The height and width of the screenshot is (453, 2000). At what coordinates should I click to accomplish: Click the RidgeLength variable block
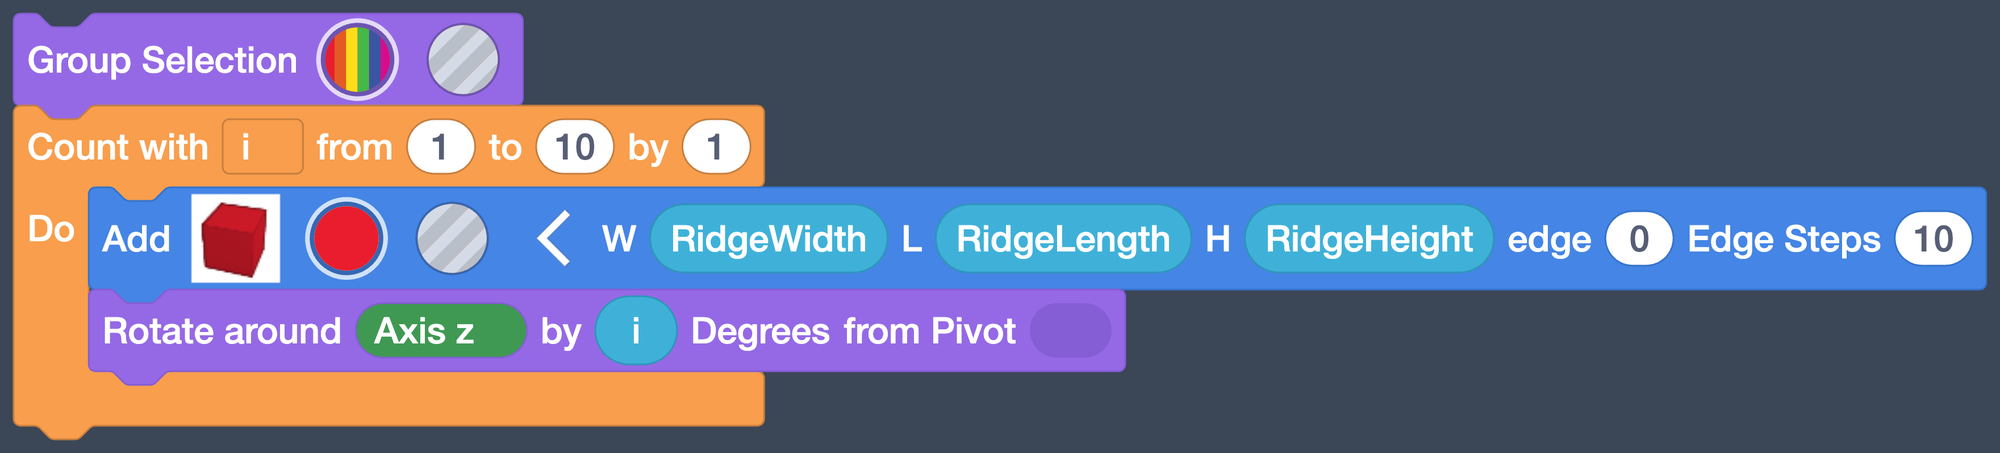point(1063,239)
